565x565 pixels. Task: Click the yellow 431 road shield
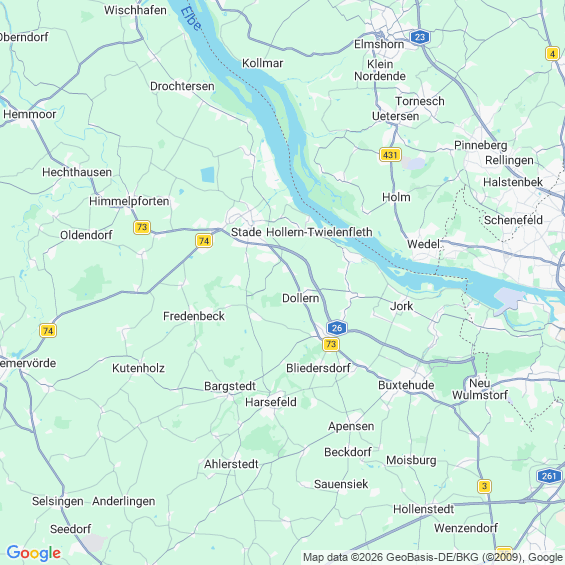point(390,155)
